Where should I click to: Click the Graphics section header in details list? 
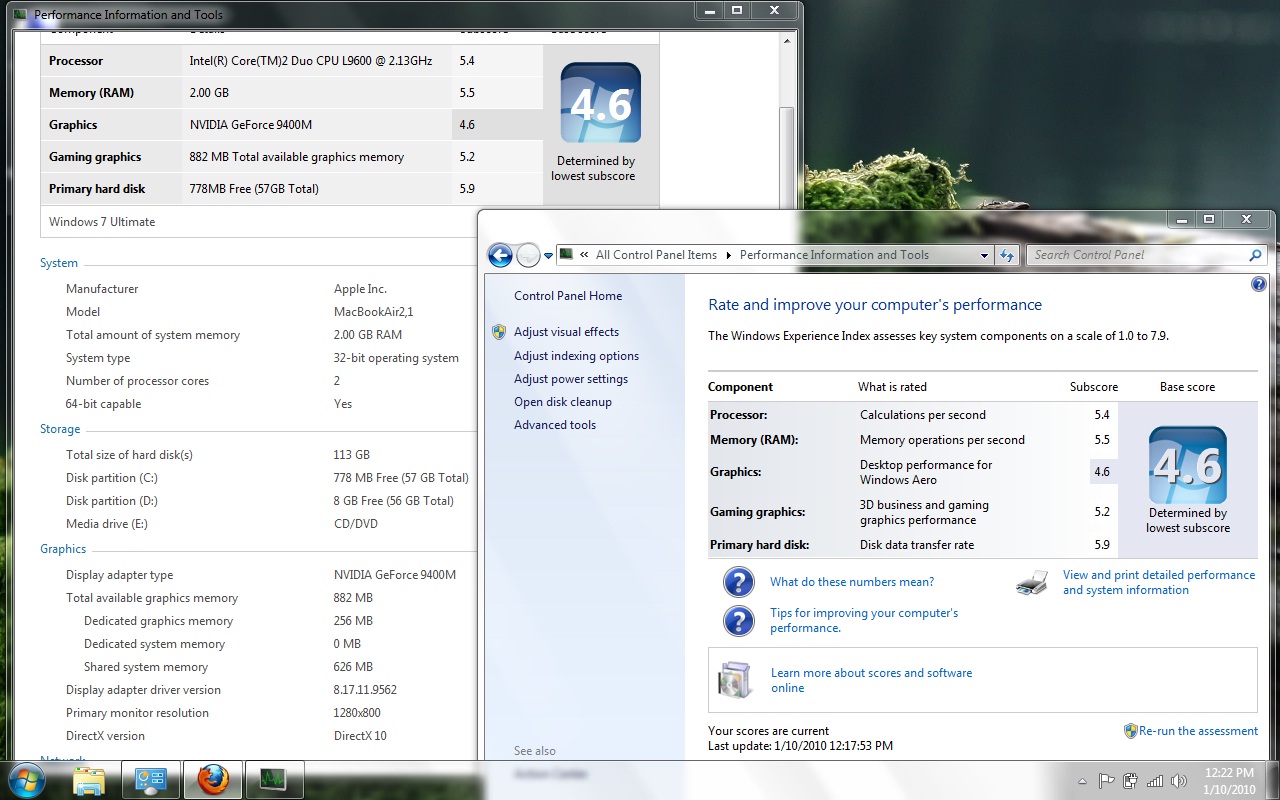(63, 549)
